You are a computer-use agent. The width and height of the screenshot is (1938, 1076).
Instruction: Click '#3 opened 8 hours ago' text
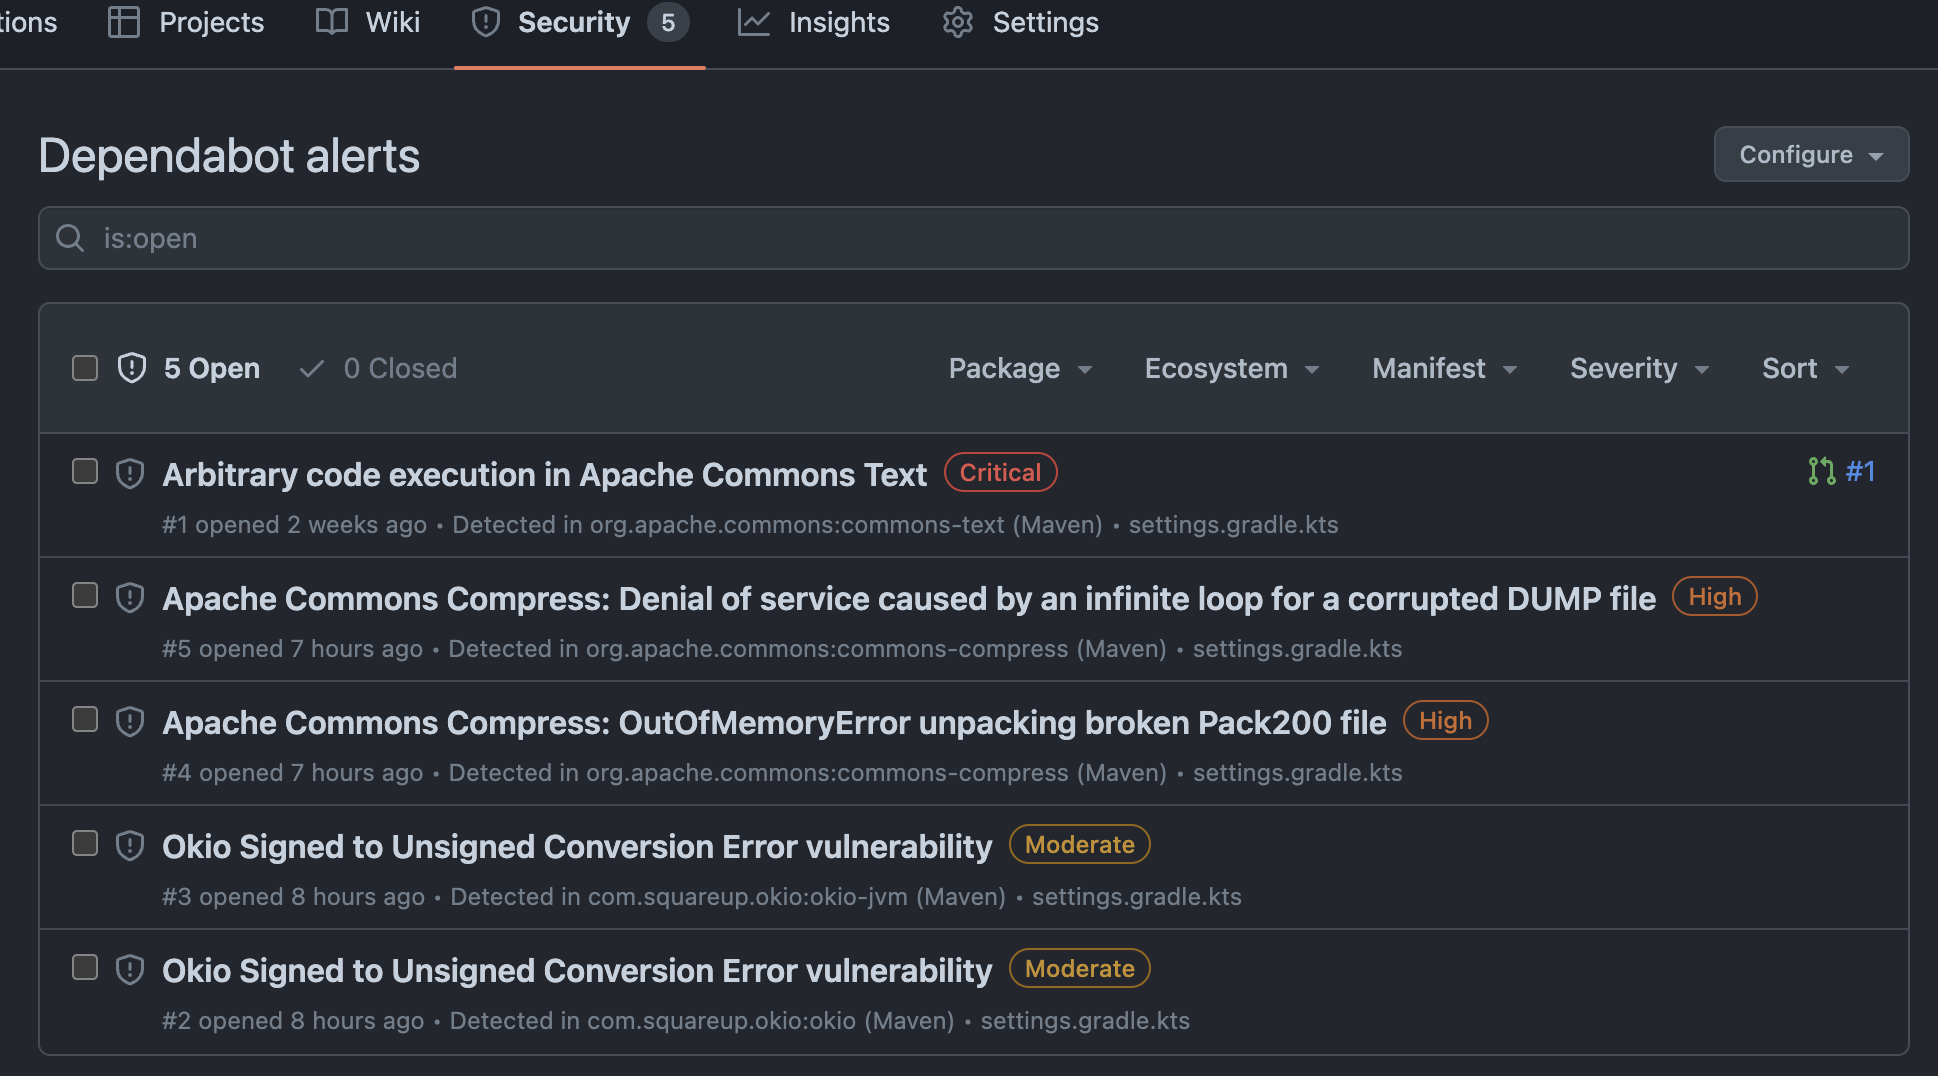pos(293,897)
